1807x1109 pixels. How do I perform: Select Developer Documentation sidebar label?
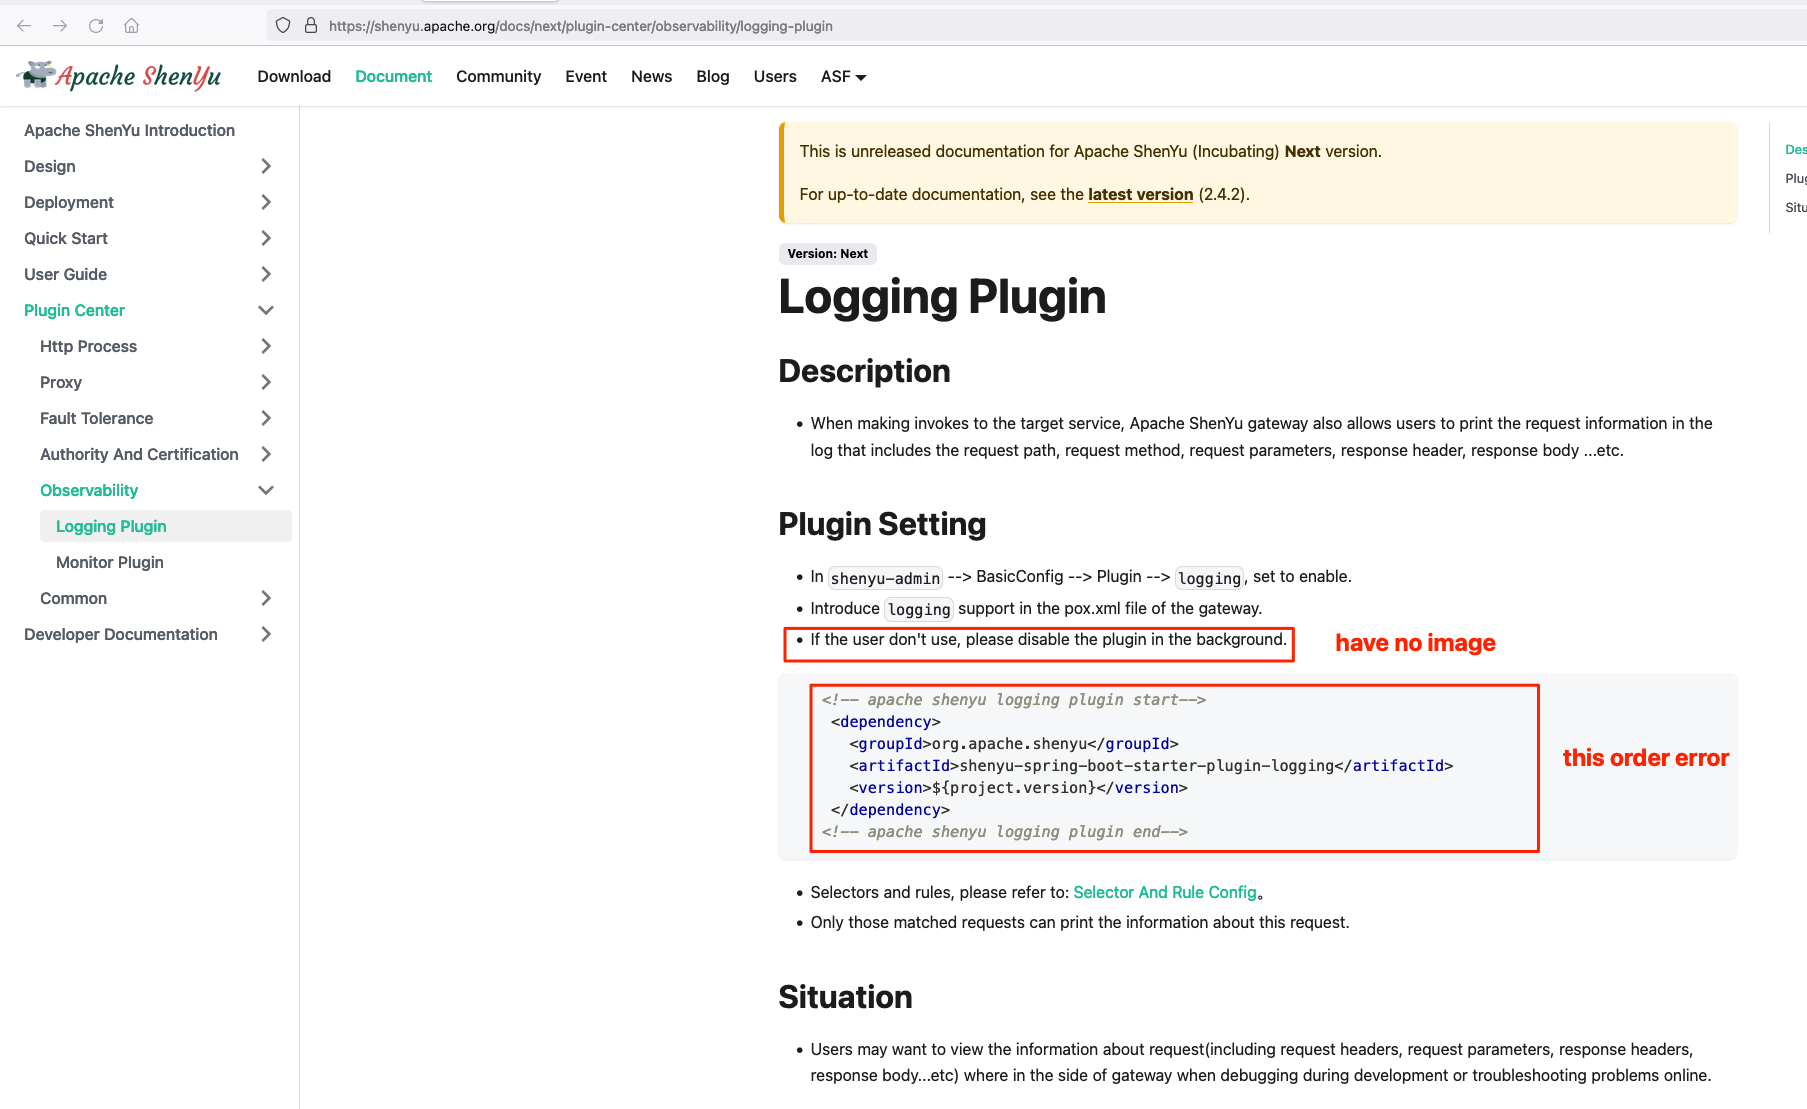click(121, 634)
